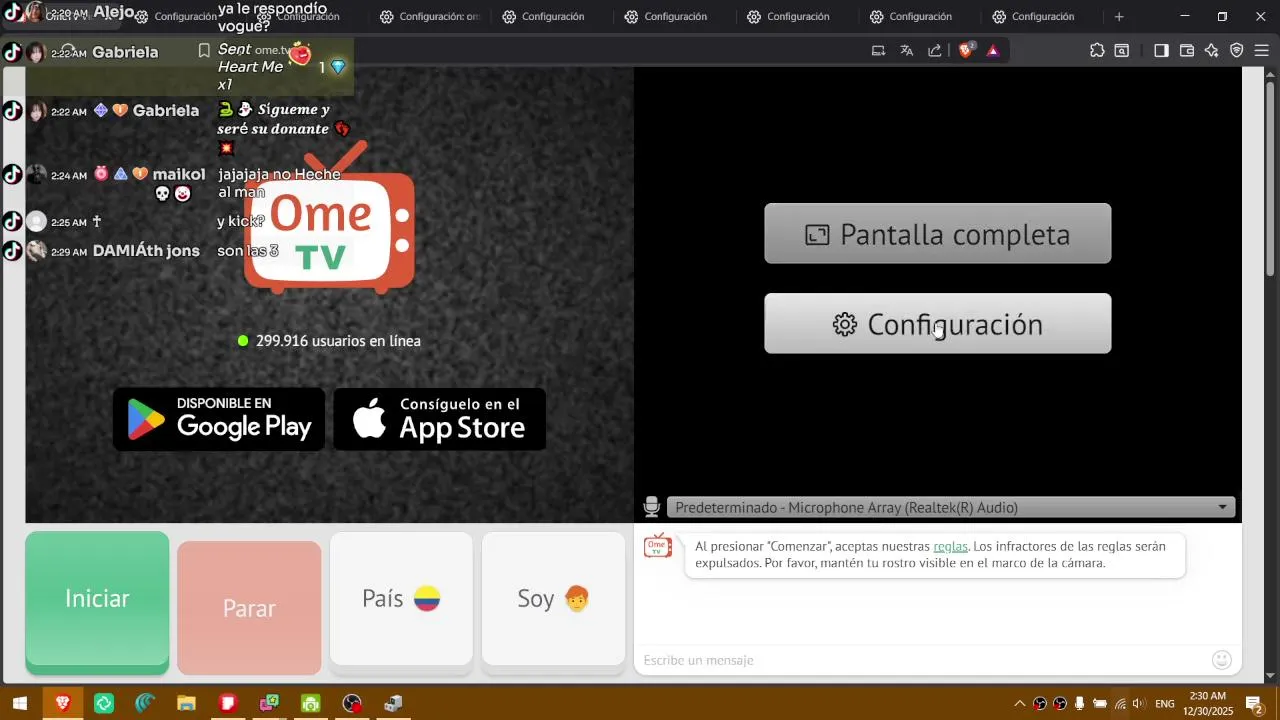This screenshot has width=1280, height=720.
Task: Click the 'y kick?' chat message
Action: tap(241, 222)
